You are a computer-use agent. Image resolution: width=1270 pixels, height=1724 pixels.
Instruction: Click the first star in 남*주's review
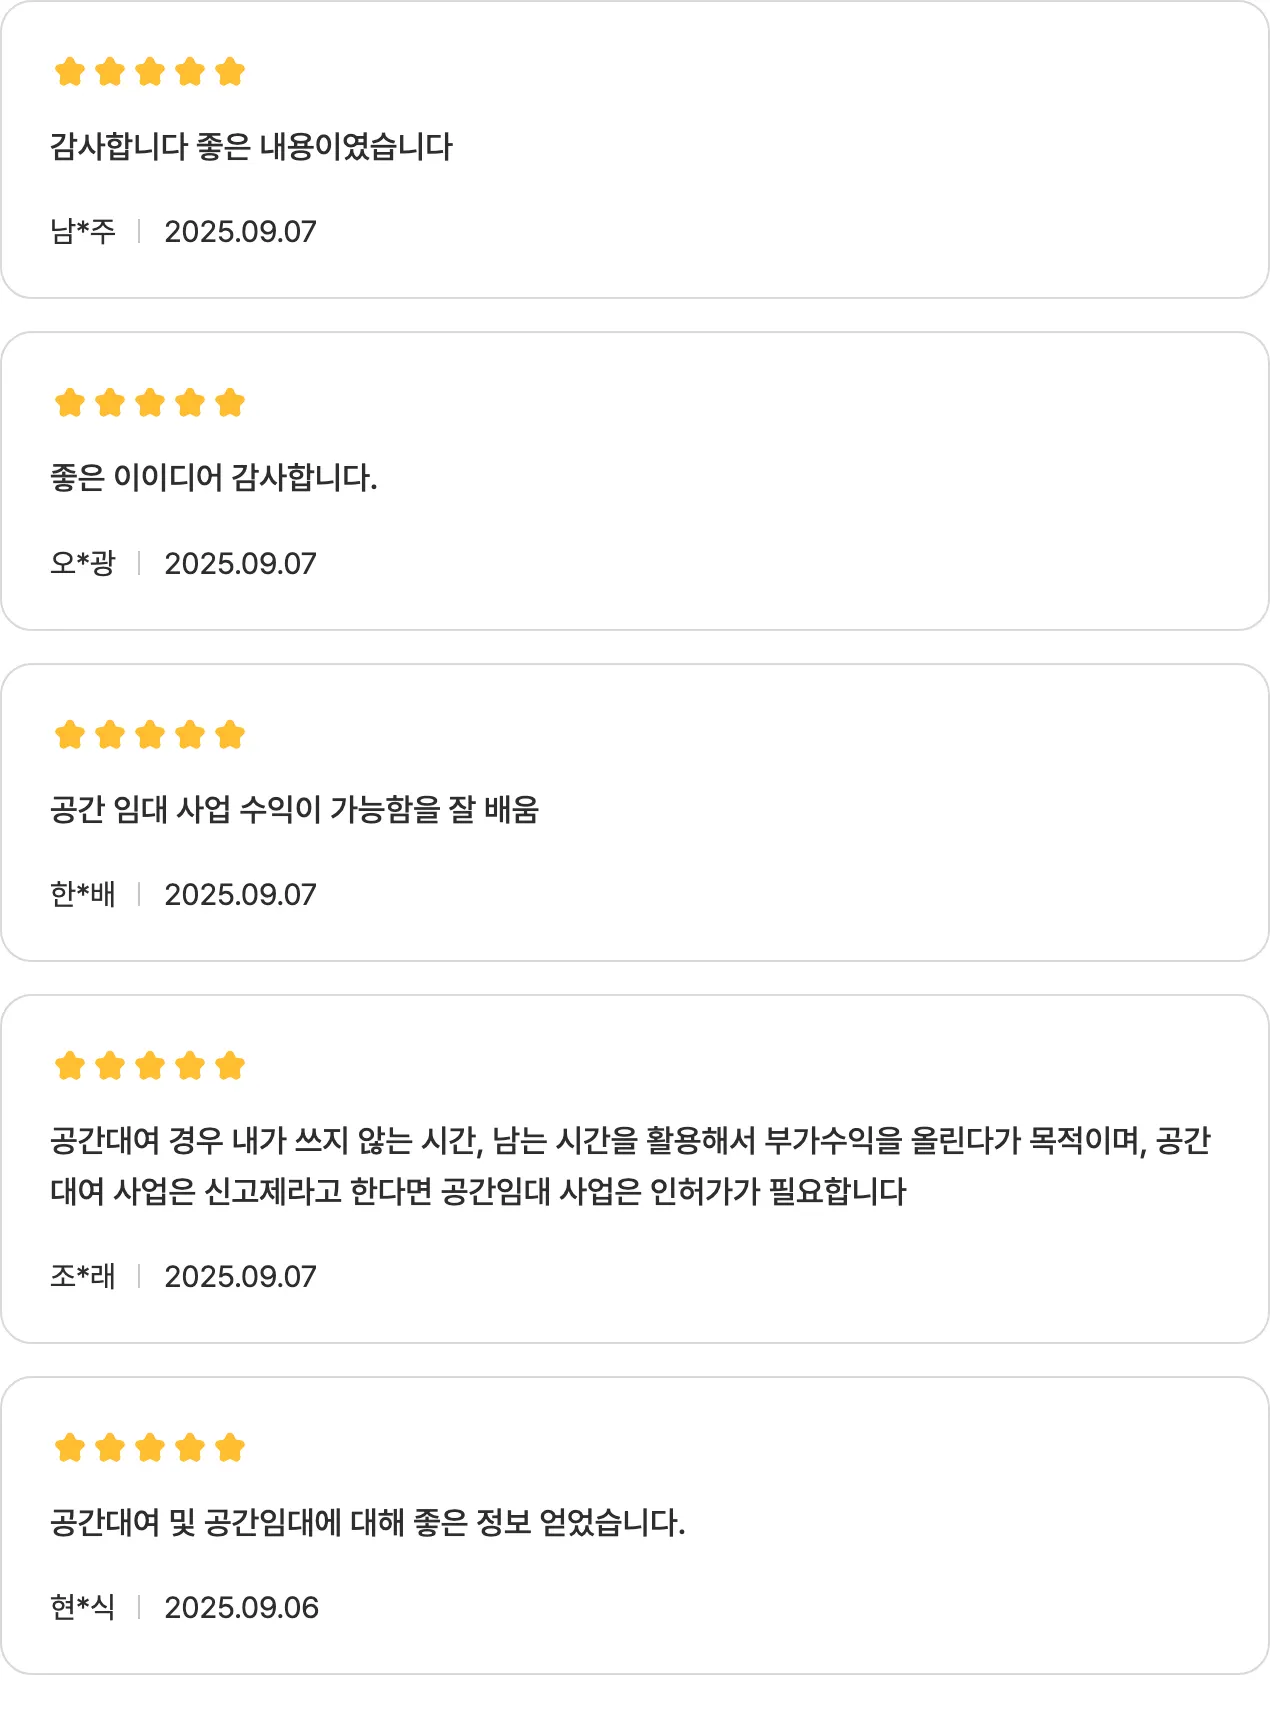click(70, 72)
